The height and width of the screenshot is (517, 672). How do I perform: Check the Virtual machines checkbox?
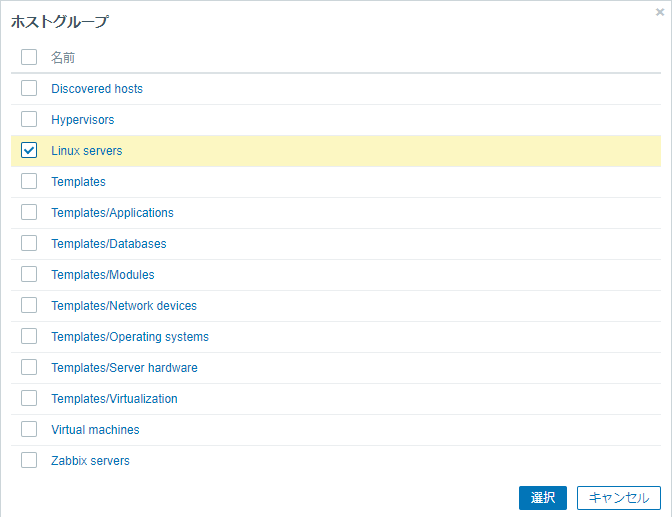(29, 429)
